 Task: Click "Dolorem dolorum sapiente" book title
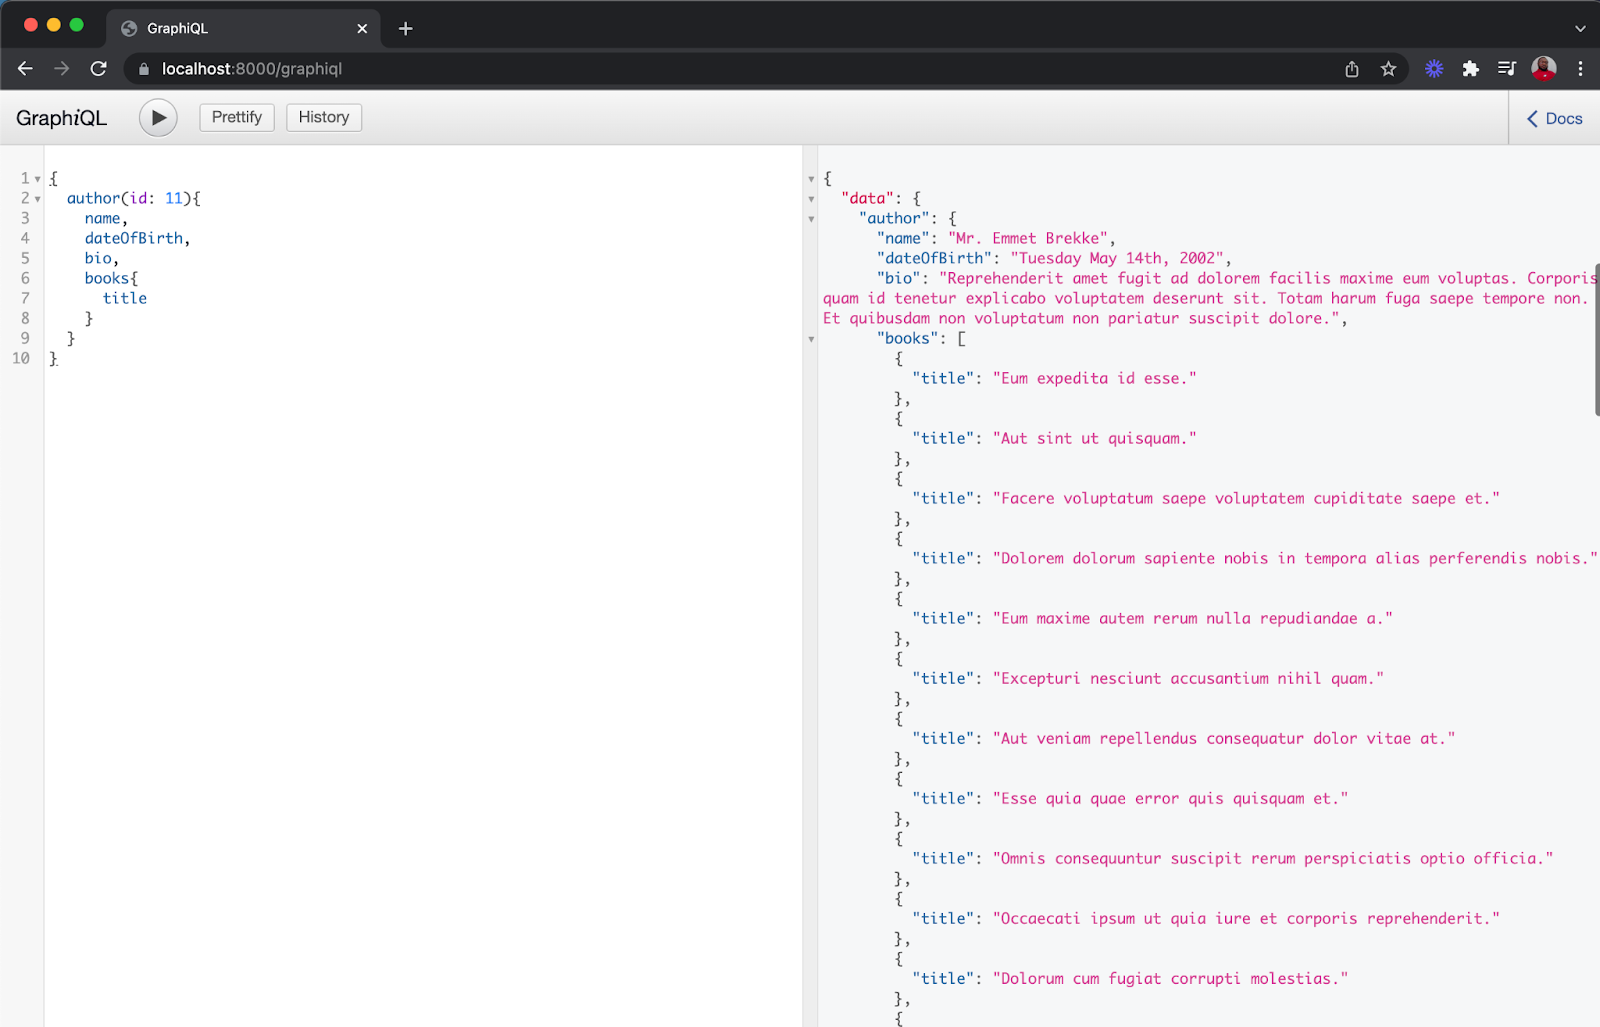[x=1295, y=558]
